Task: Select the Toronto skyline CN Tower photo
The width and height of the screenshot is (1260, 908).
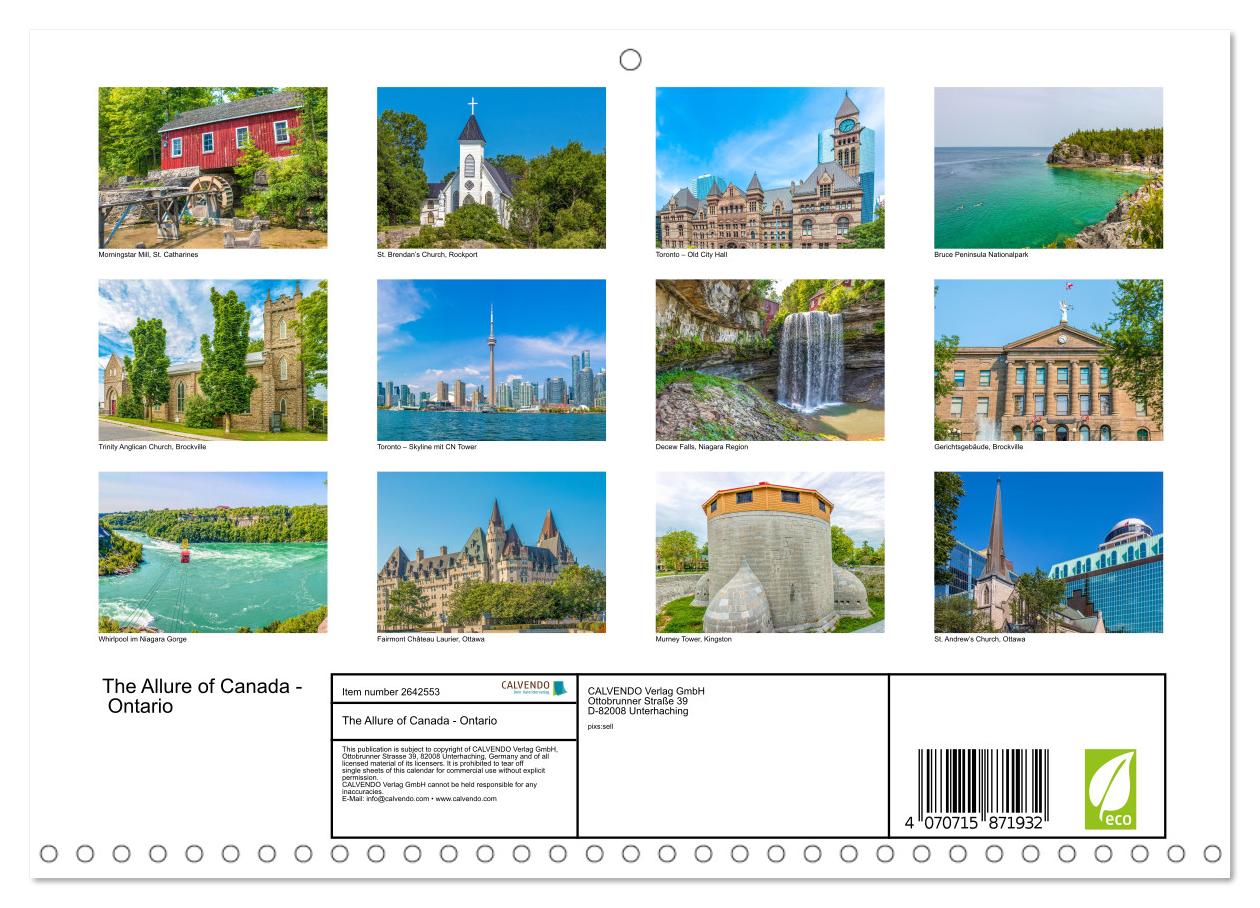Action: [x=491, y=360]
